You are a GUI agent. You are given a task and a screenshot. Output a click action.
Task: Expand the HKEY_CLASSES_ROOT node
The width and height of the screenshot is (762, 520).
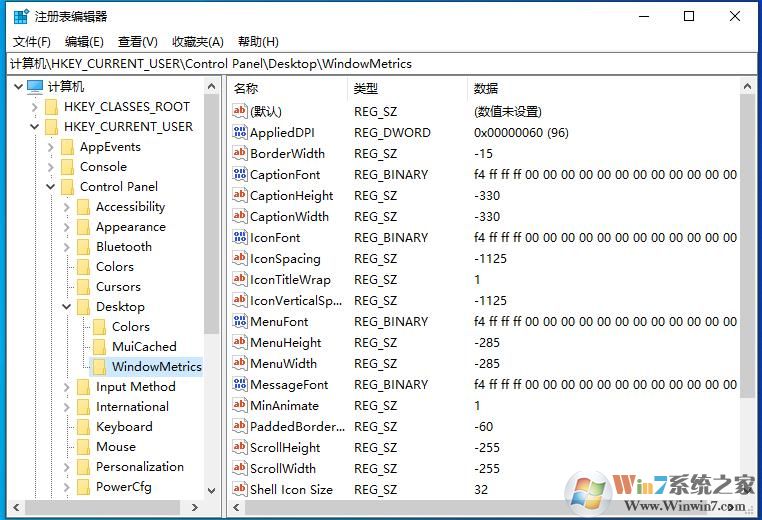click(35, 107)
